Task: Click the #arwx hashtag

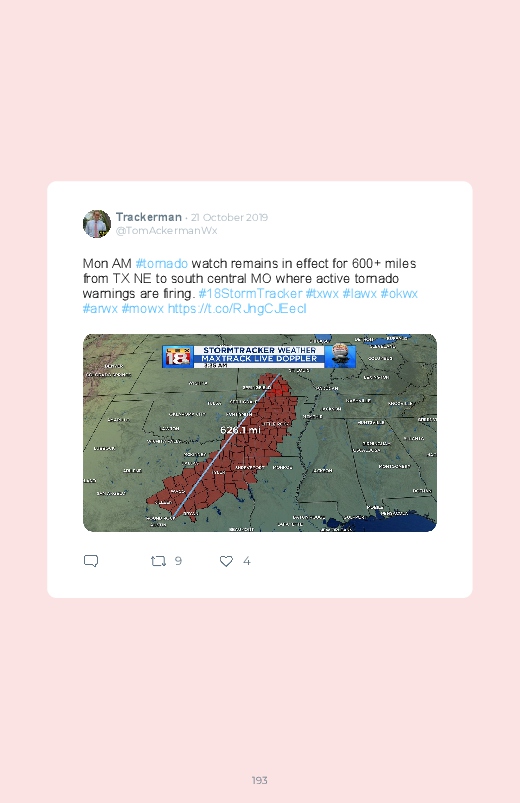Action: pyautogui.click(x=100, y=309)
